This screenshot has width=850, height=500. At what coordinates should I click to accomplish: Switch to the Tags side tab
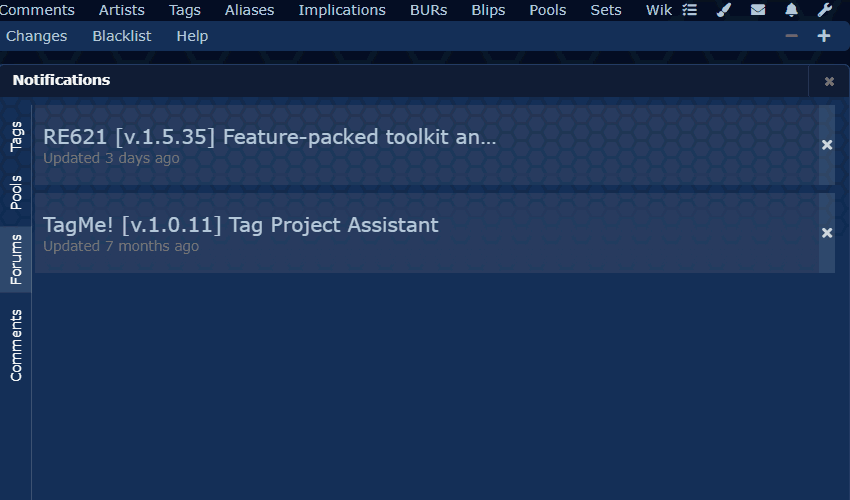pyautogui.click(x=16, y=136)
